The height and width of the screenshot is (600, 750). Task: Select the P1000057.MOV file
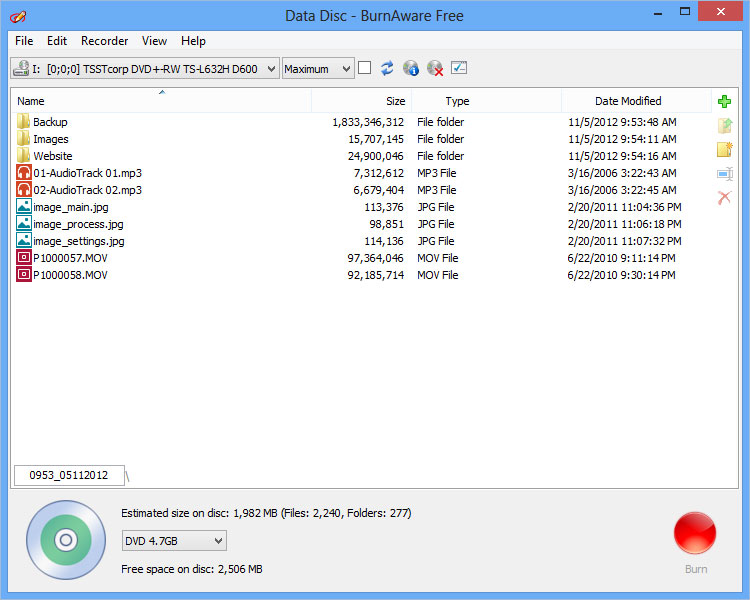70,258
